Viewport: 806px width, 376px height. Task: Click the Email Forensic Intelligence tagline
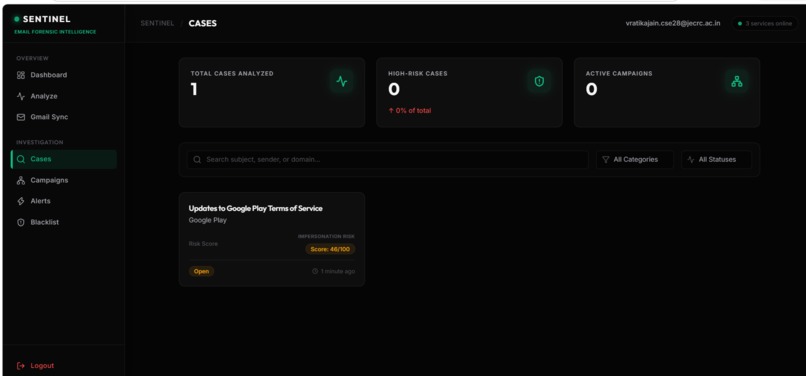pos(55,32)
